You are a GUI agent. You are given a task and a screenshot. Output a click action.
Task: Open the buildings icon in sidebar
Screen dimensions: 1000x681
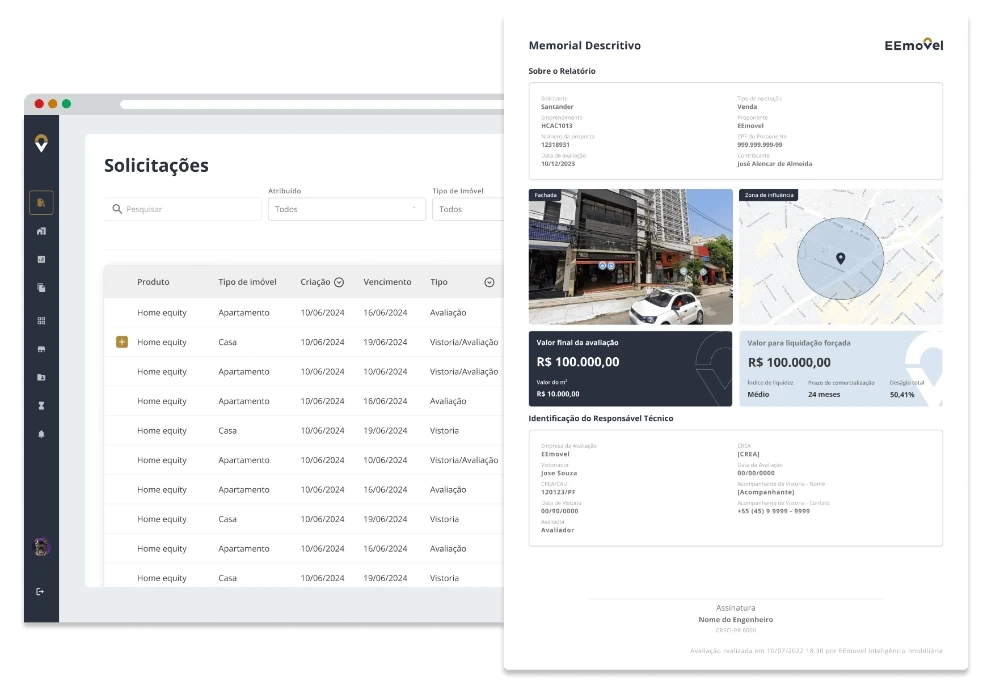coord(41,231)
